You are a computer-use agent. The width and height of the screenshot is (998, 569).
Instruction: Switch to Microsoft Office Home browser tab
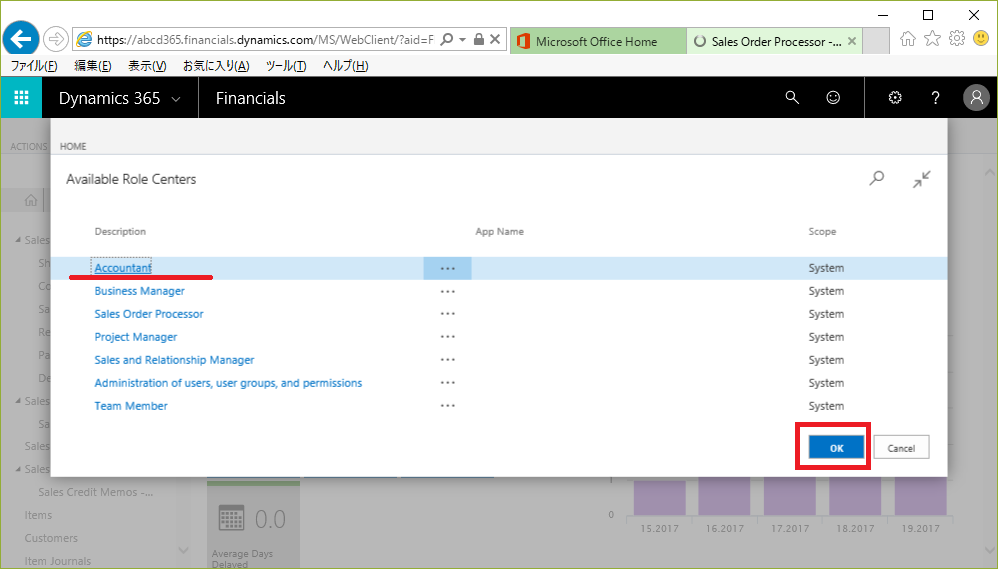598,41
